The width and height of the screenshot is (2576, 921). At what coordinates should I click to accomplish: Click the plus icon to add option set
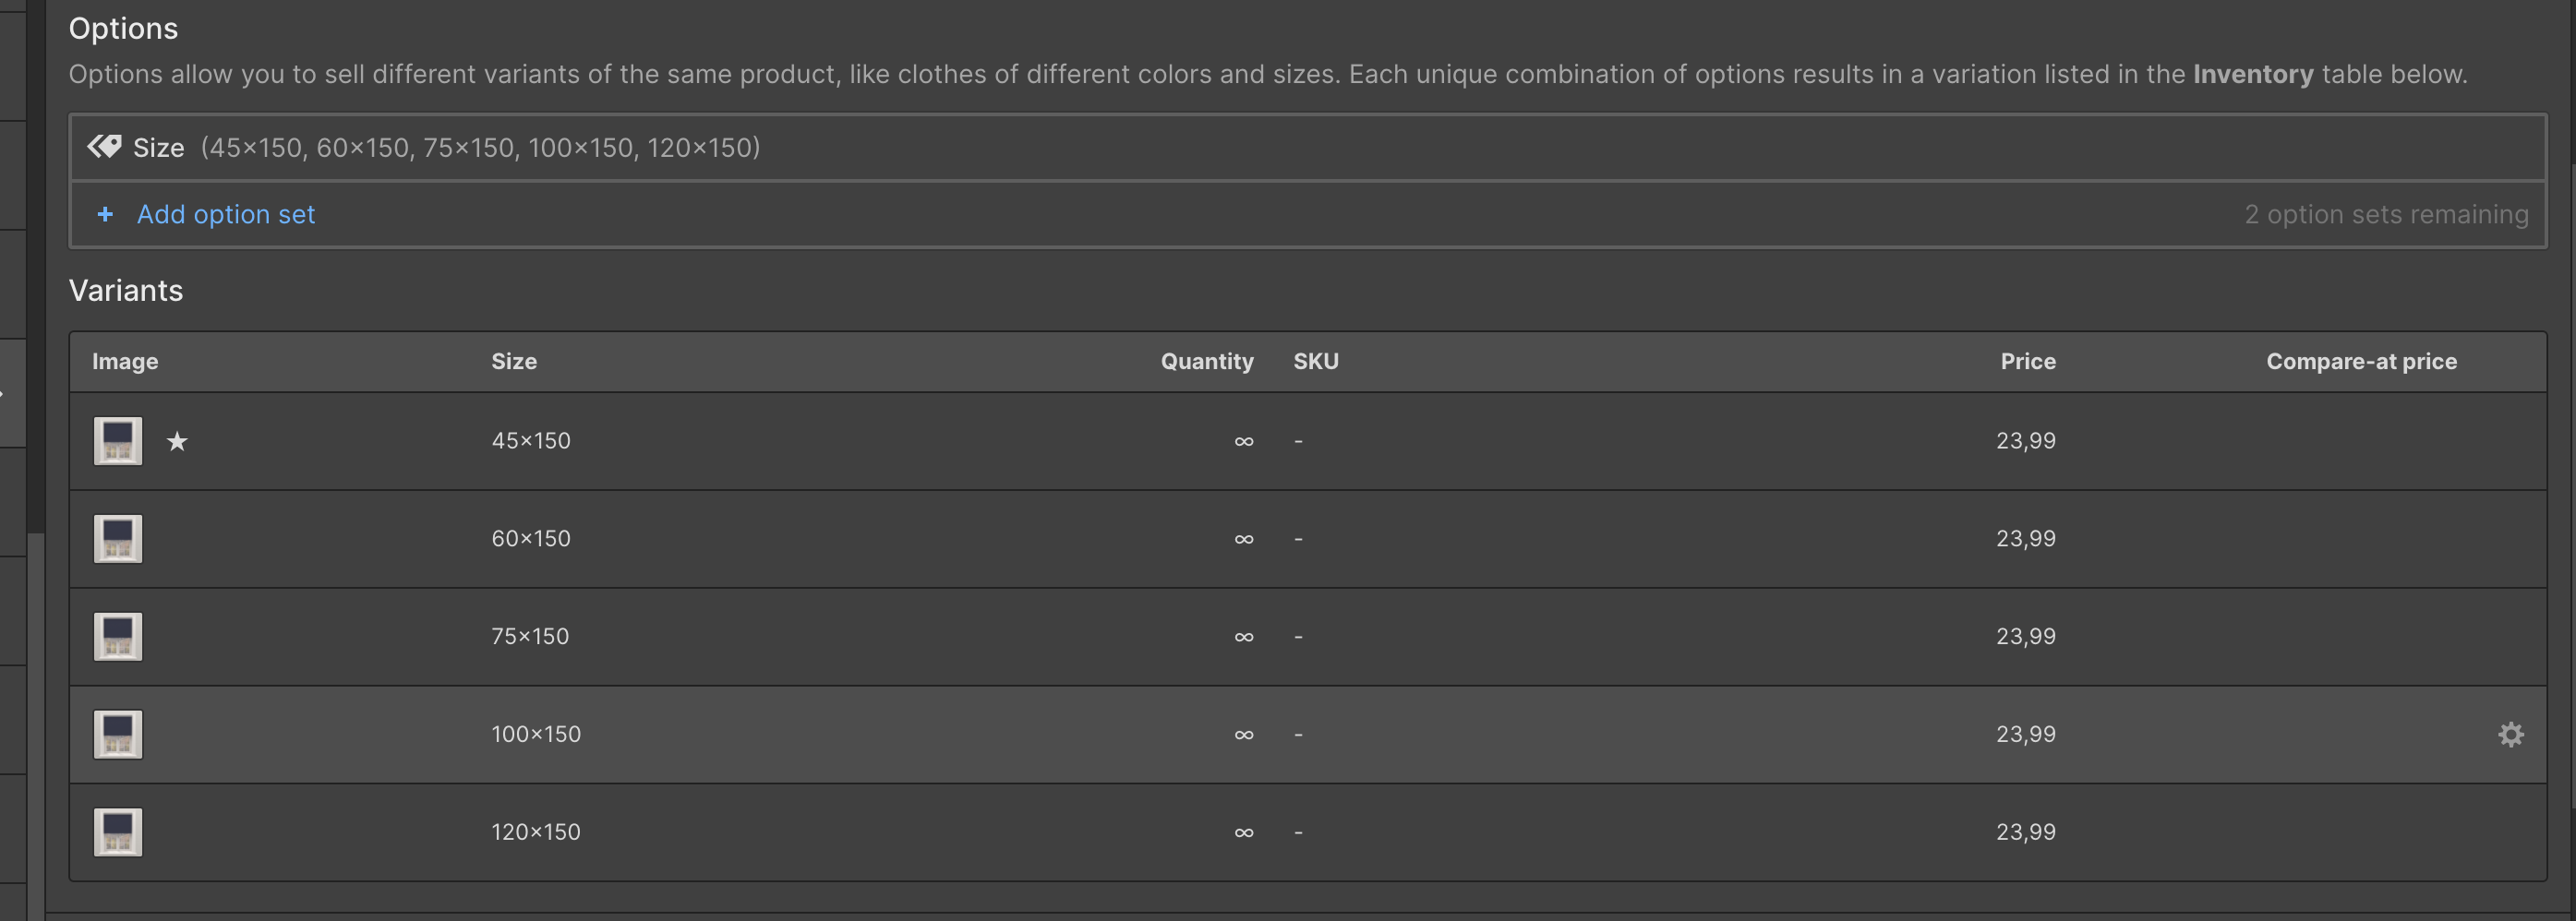[105, 214]
